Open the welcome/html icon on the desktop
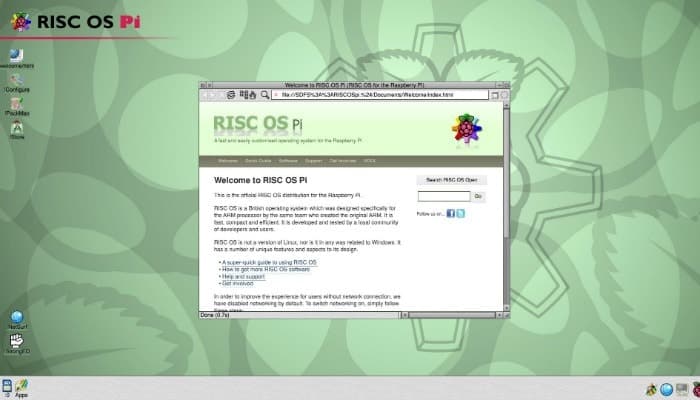This screenshot has width=700, height=400. 17,56
